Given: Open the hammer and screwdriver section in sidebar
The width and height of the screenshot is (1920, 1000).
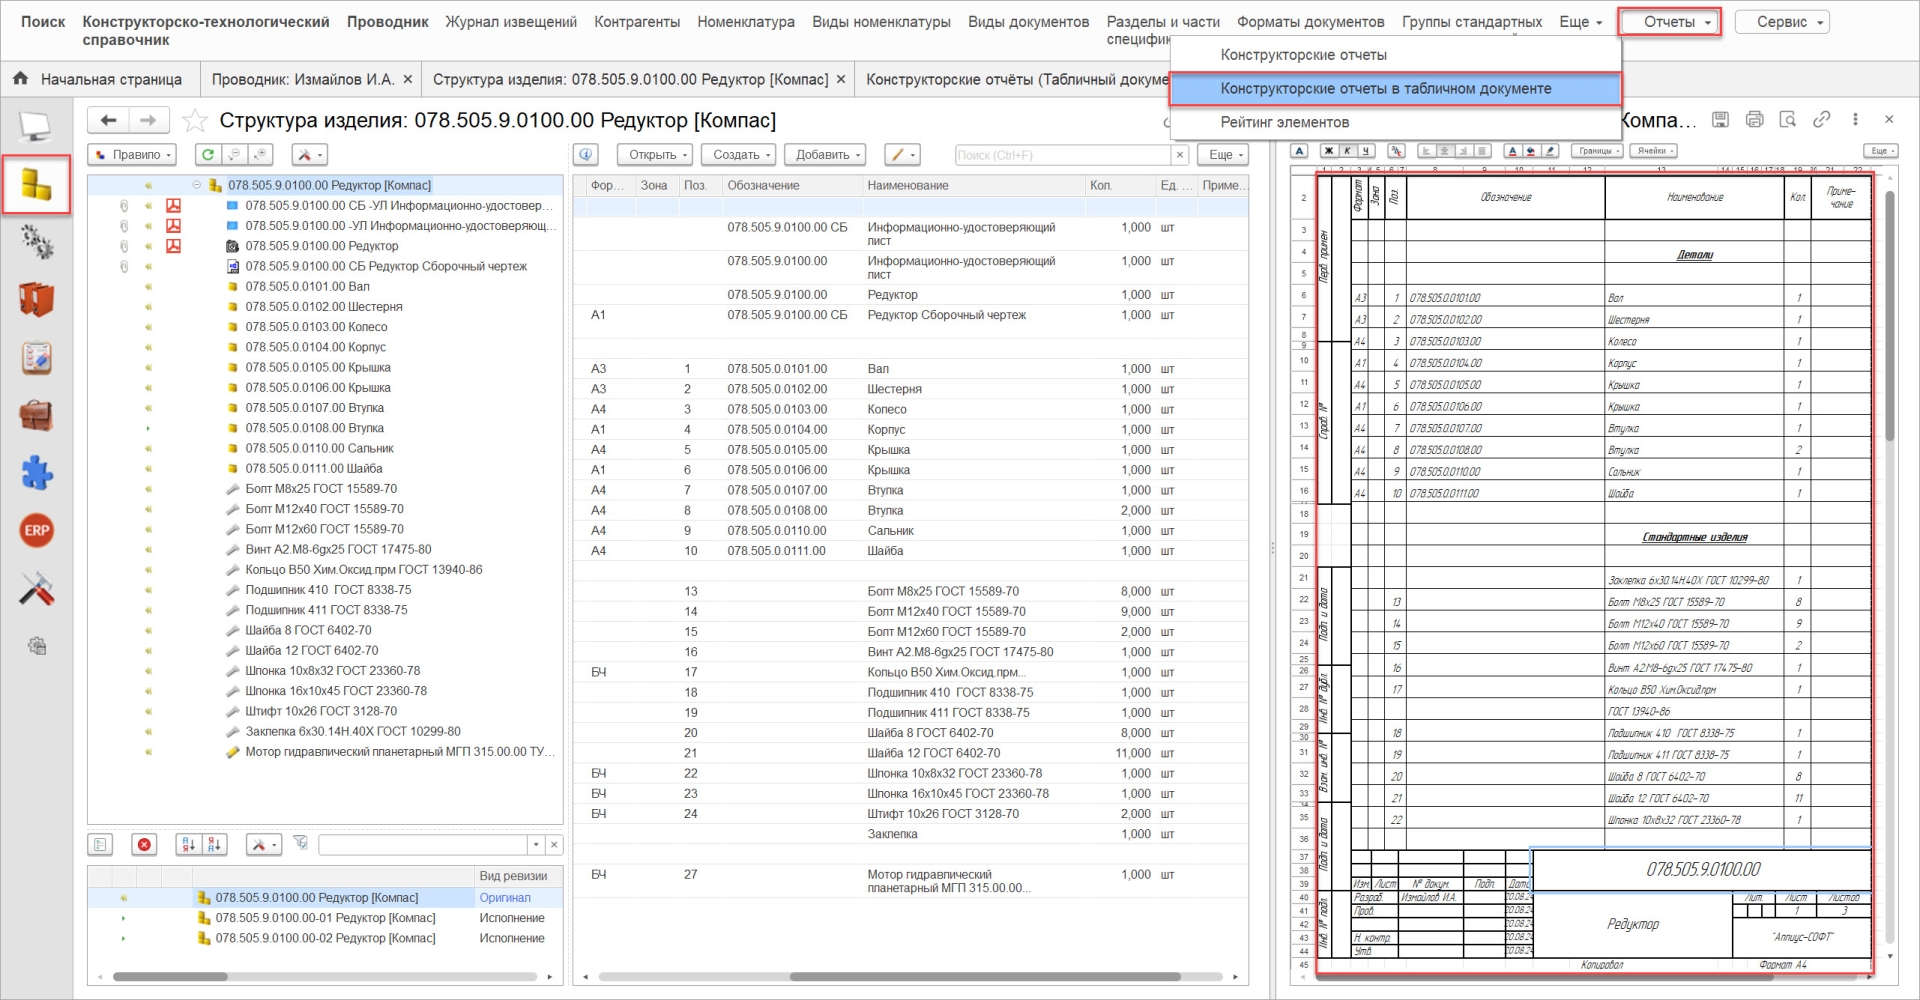Looking at the screenshot, I should 36,589.
